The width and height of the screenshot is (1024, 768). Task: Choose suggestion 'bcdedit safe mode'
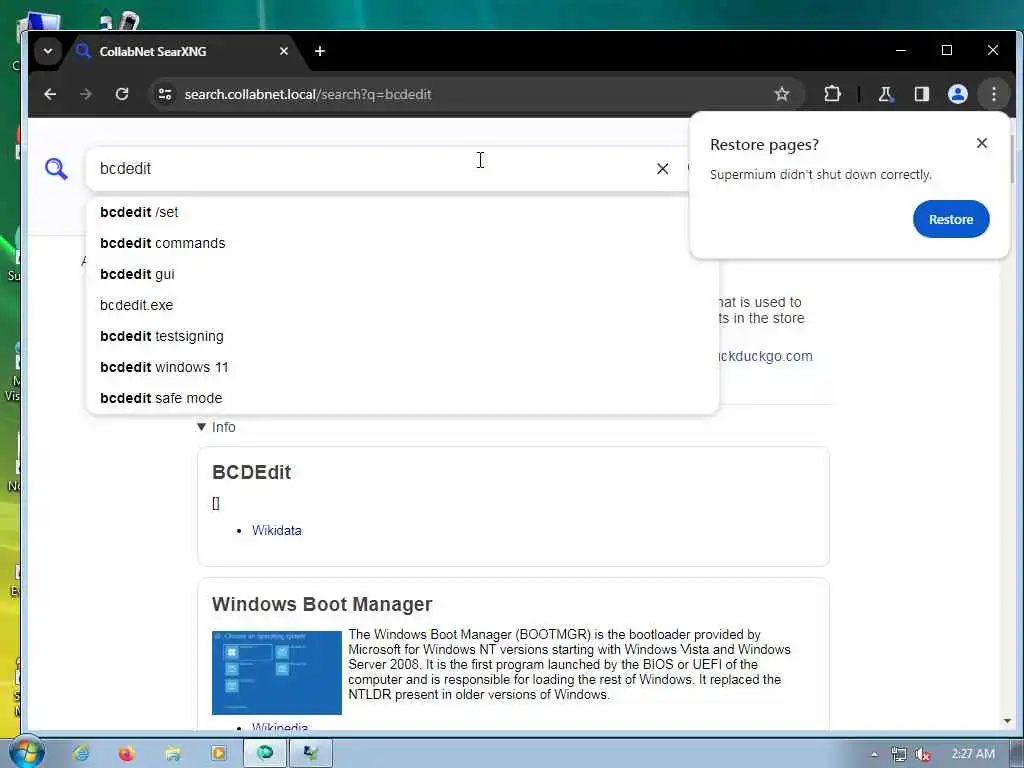[402, 398]
